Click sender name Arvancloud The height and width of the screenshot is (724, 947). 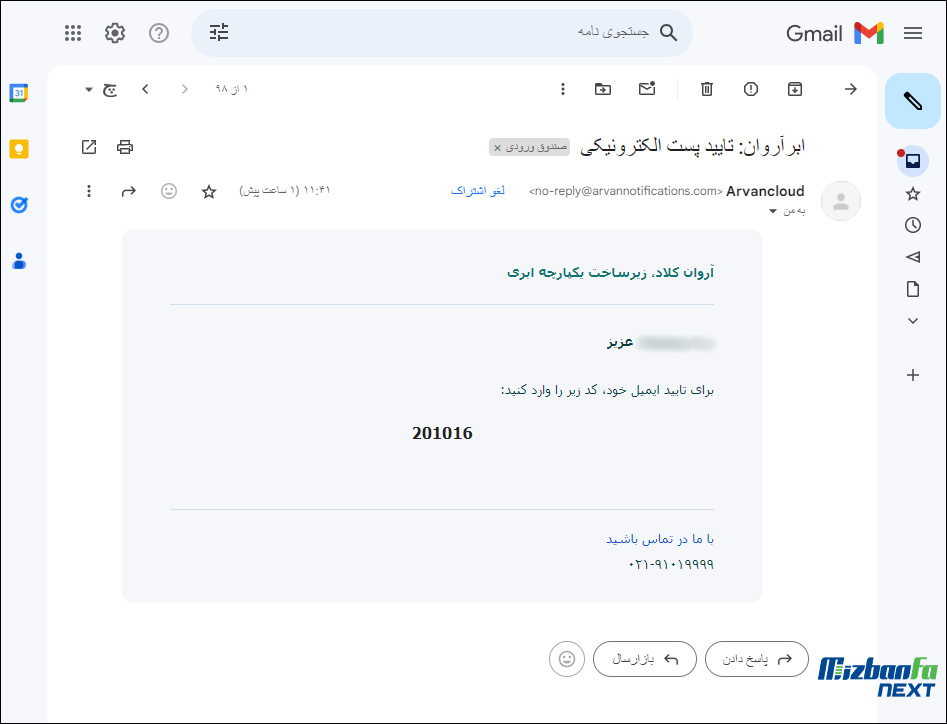pyautogui.click(x=765, y=191)
